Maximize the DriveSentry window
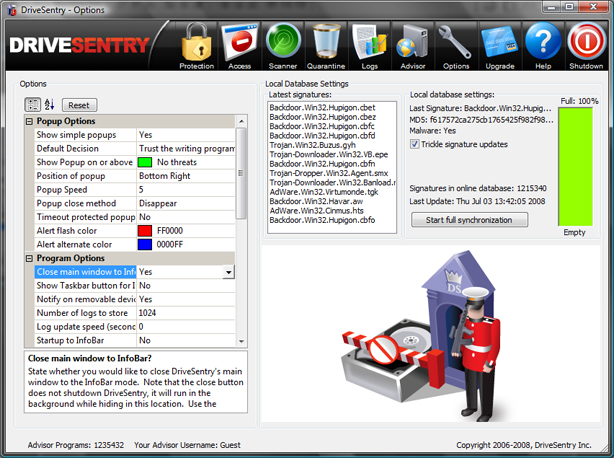The image size is (614, 458). tap(570, 7)
